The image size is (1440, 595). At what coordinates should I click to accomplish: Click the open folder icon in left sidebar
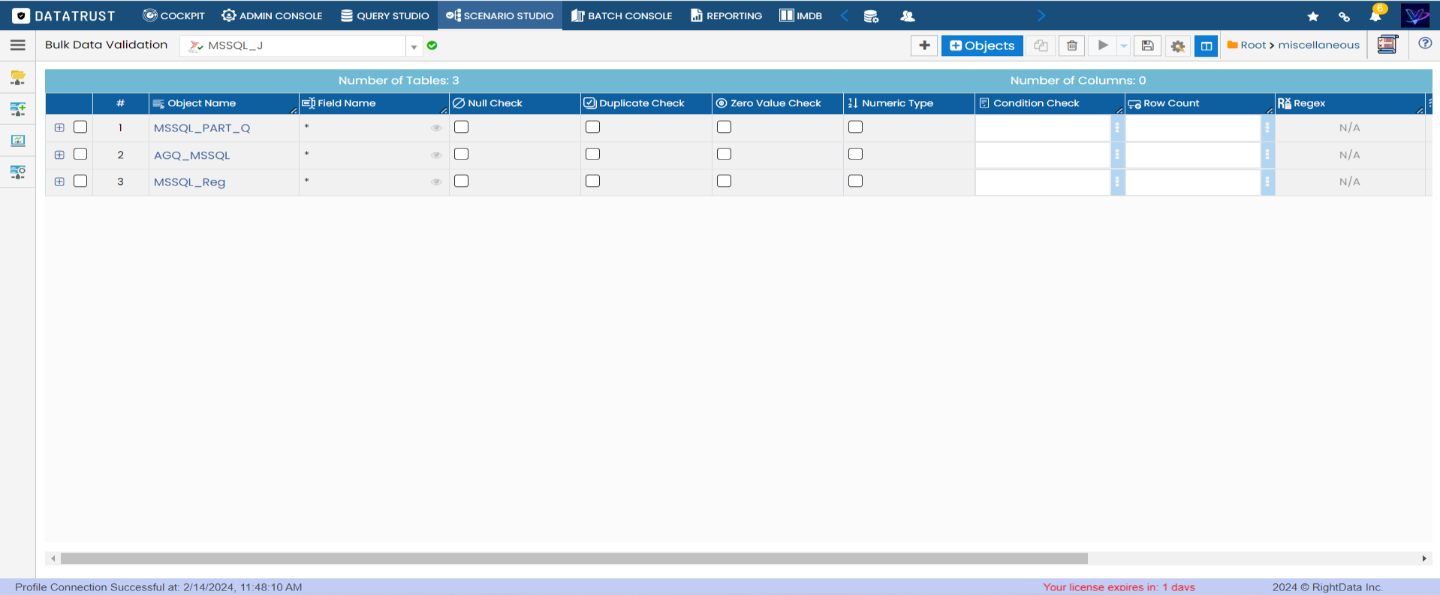pyautogui.click(x=17, y=78)
